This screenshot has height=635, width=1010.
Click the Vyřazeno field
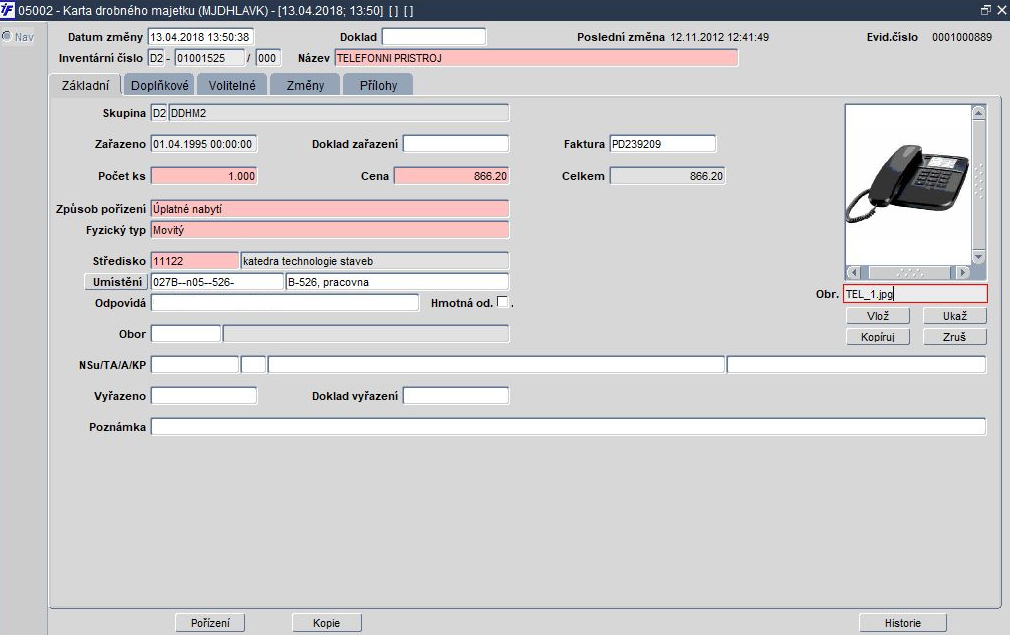204,395
